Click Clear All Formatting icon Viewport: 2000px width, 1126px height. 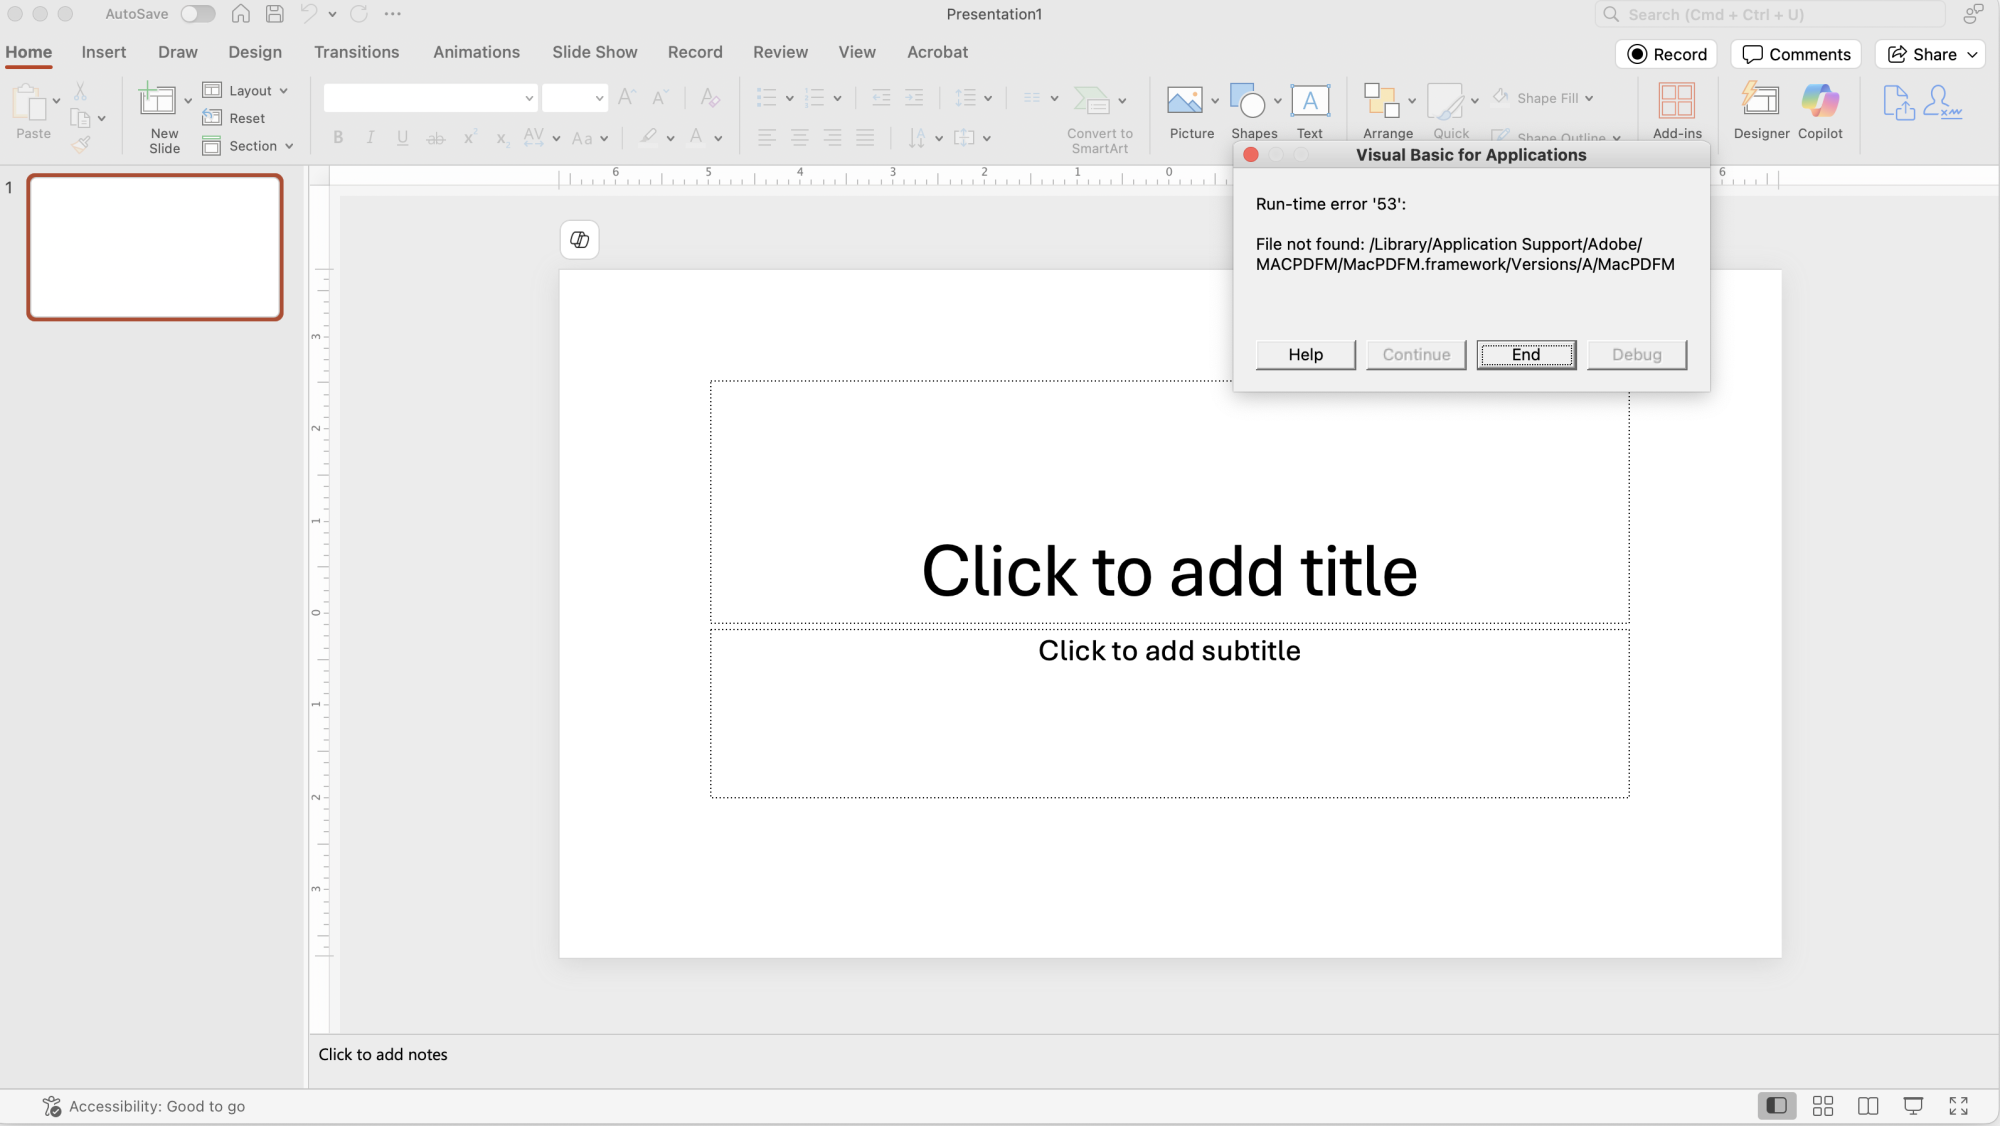point(710,97)
